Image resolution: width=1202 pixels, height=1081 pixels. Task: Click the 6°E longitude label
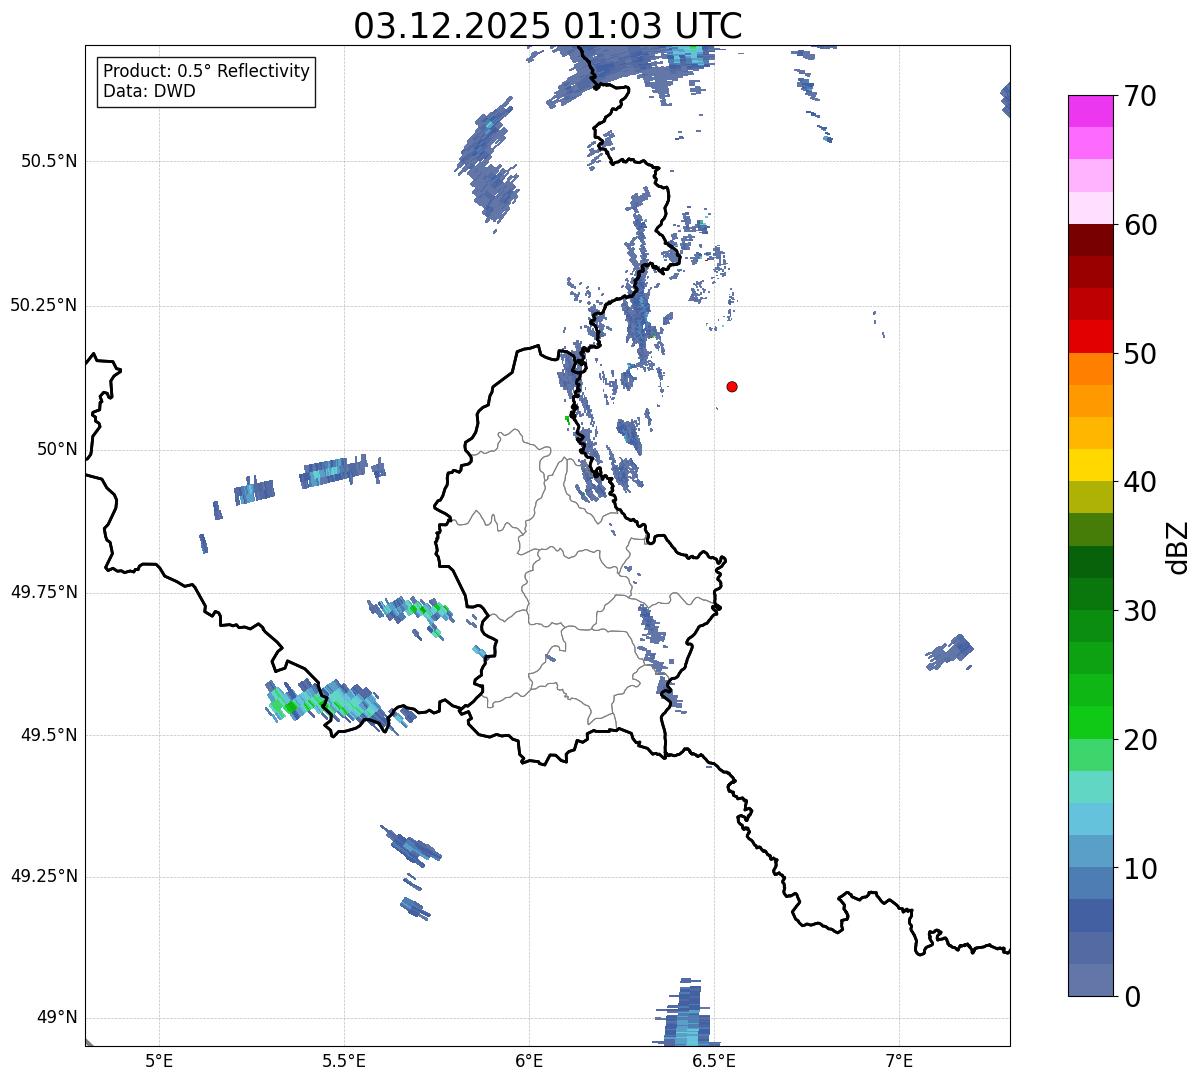tap(529, 1060)
